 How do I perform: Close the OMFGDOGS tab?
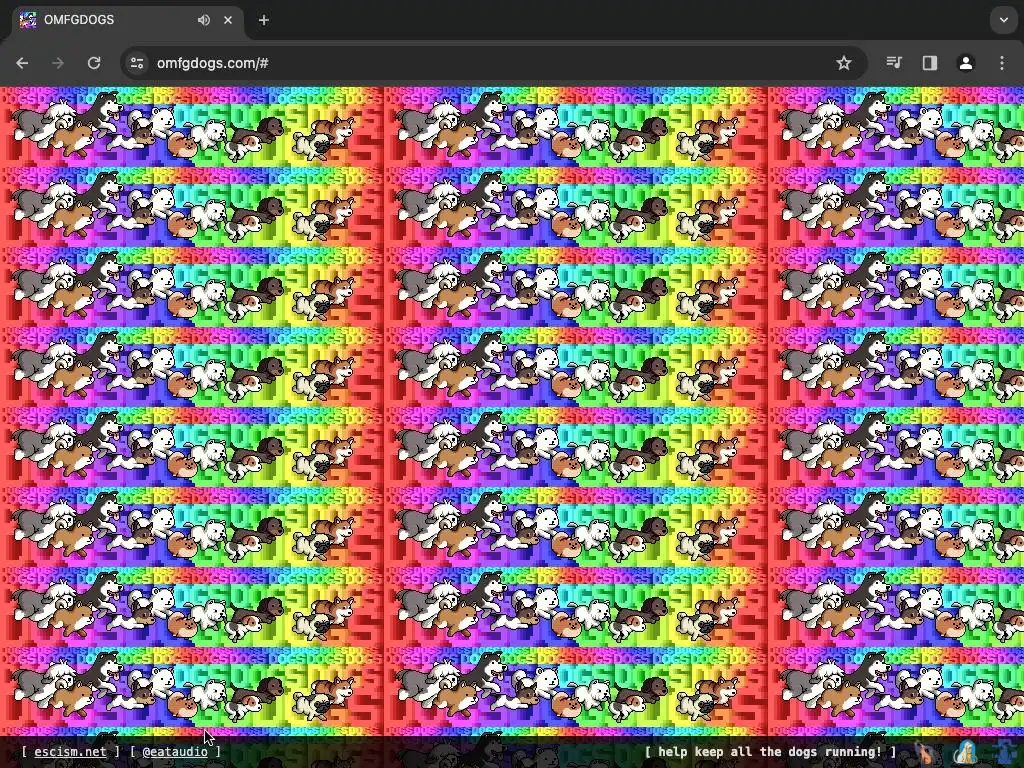click(x=228, y=20)
